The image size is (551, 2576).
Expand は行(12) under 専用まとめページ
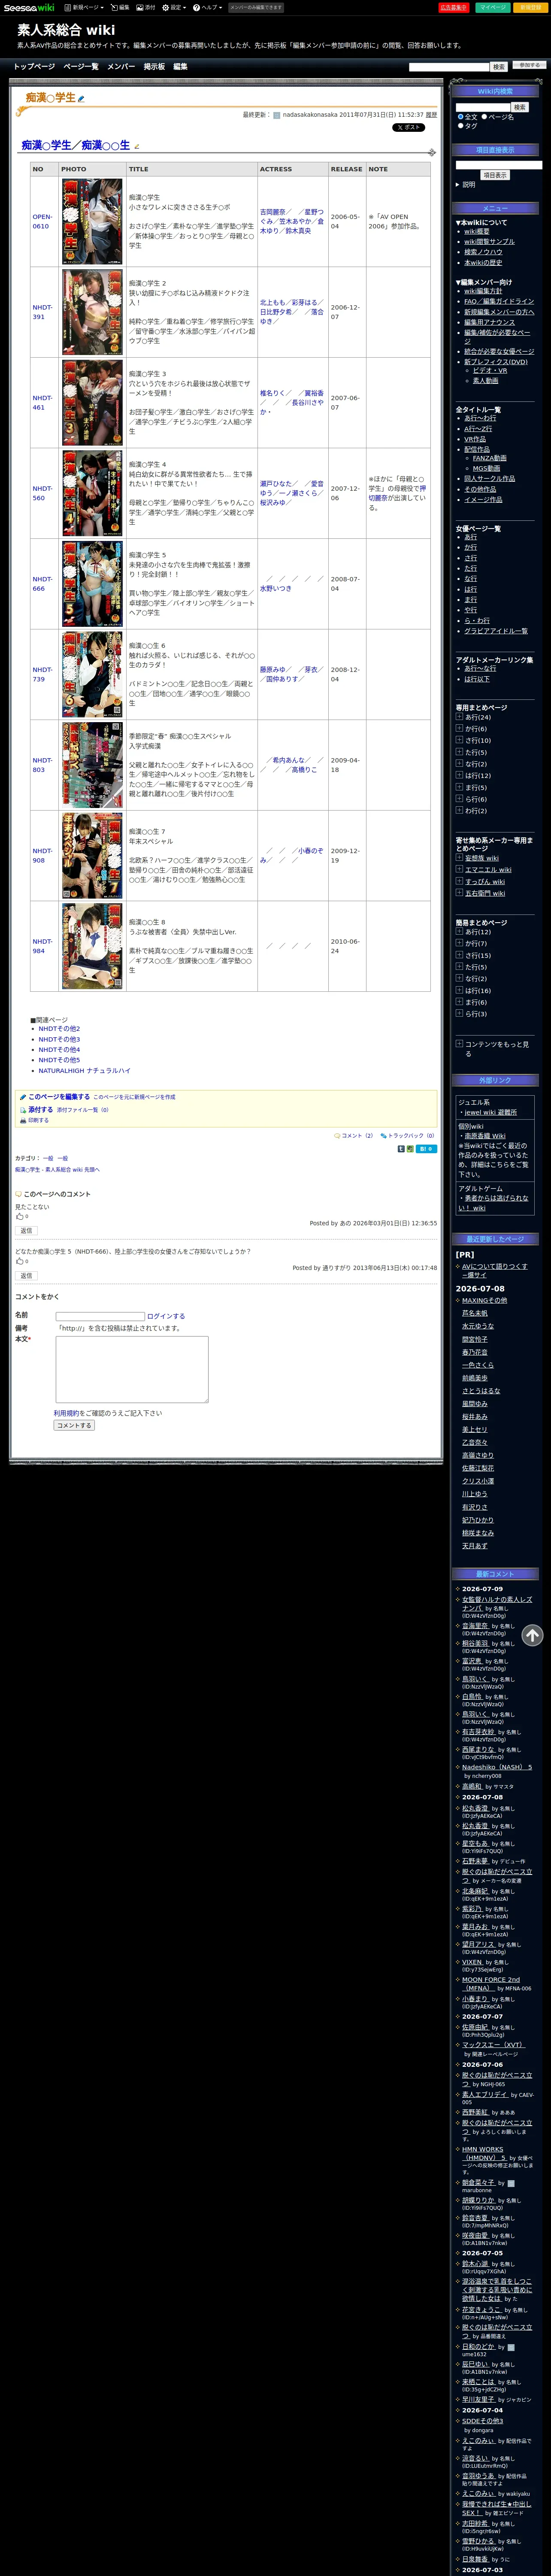point(459,775)
